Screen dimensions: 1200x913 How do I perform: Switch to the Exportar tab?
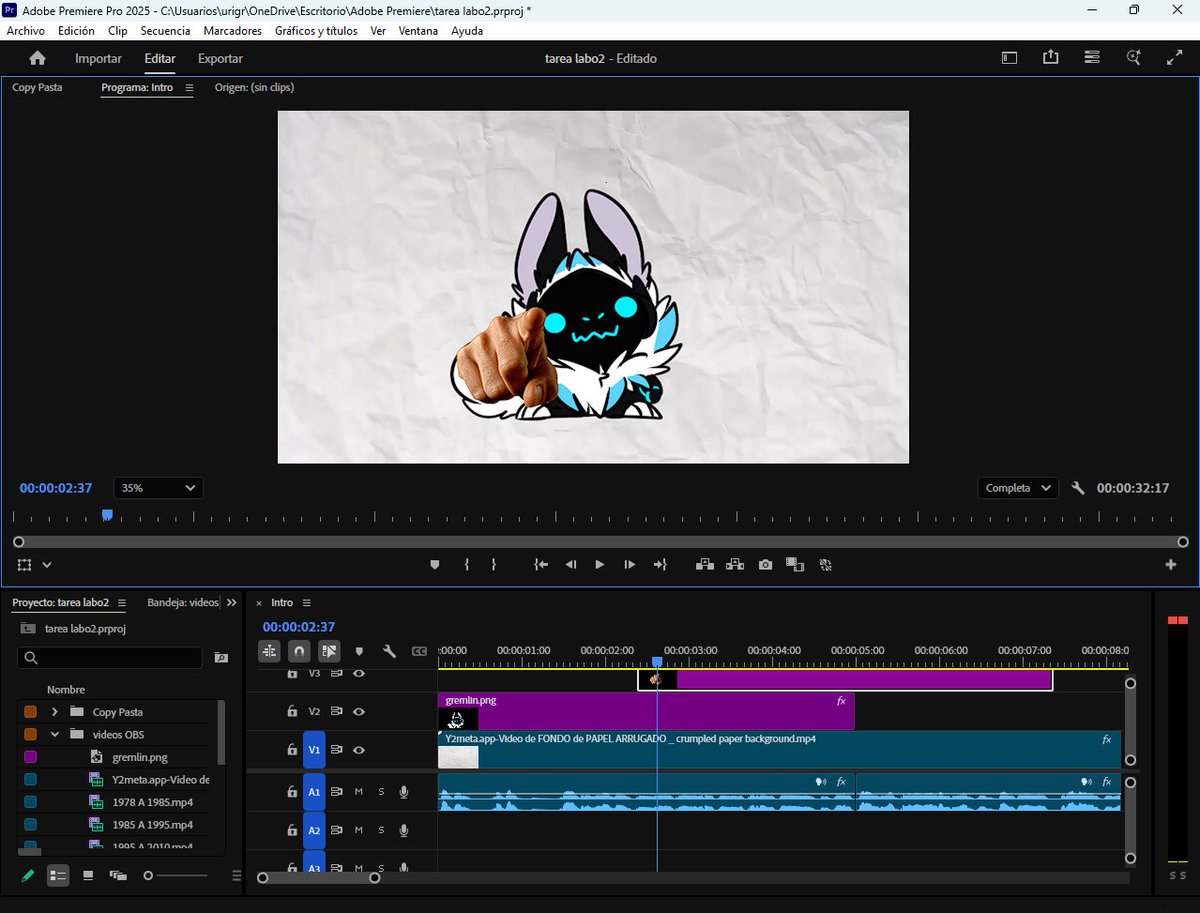click(x=220, y=59)
